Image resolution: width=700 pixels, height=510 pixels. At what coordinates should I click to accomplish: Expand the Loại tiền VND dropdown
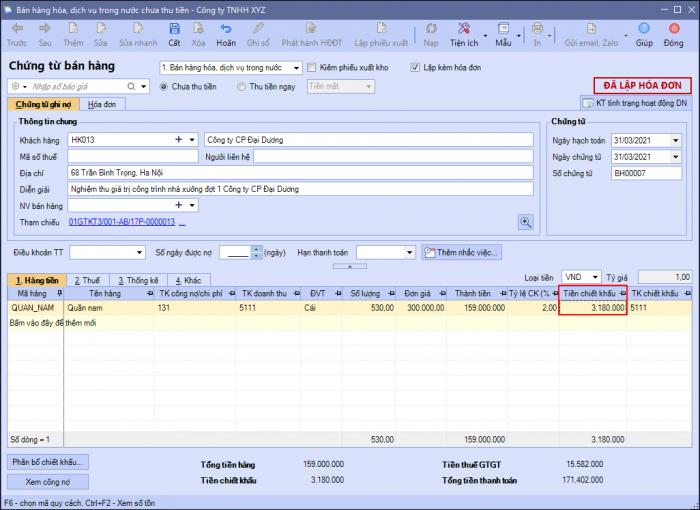click(x=595, y=277)
